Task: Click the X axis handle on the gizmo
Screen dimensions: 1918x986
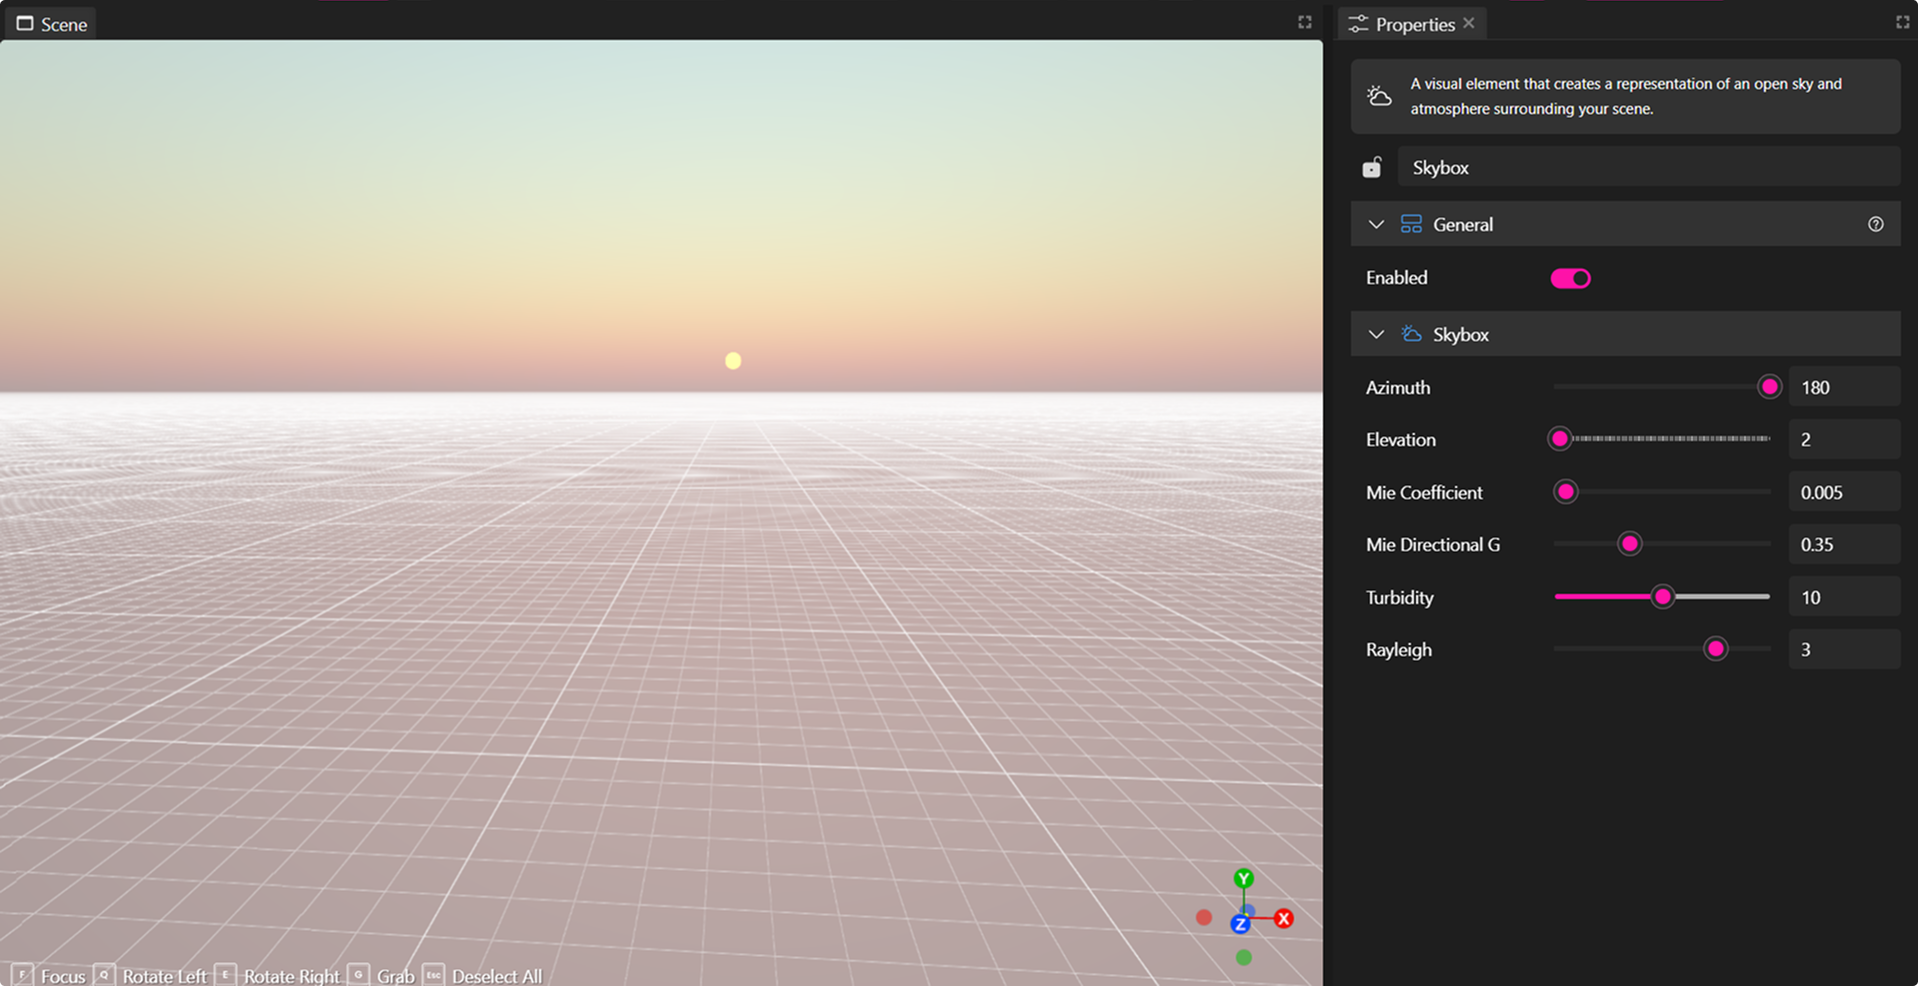Action: [x=1283, y=917]
